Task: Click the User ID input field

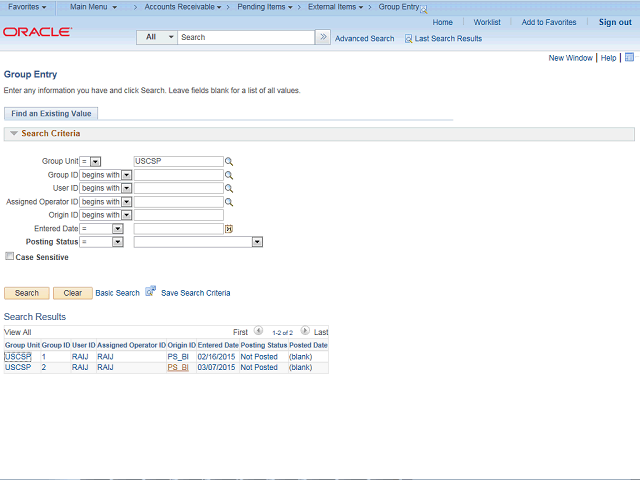Action: click(x=179, y=188)
